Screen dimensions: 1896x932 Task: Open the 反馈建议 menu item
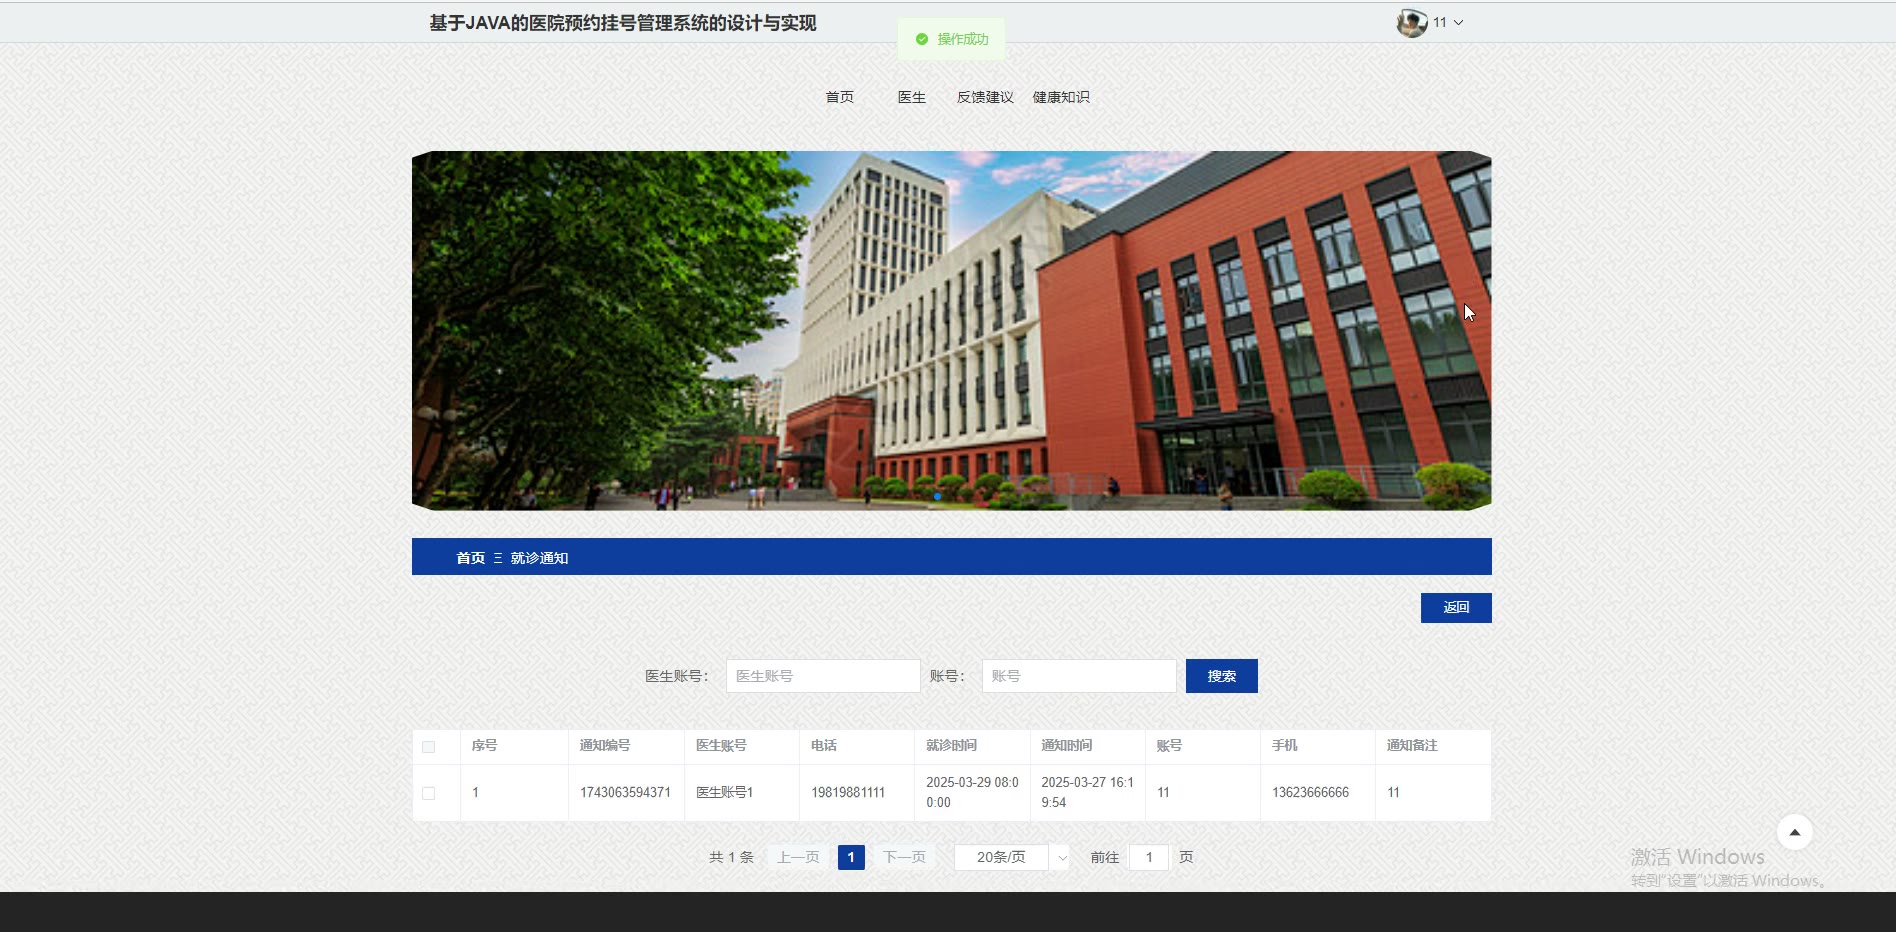pyautogui.click(x=985, y=97)
